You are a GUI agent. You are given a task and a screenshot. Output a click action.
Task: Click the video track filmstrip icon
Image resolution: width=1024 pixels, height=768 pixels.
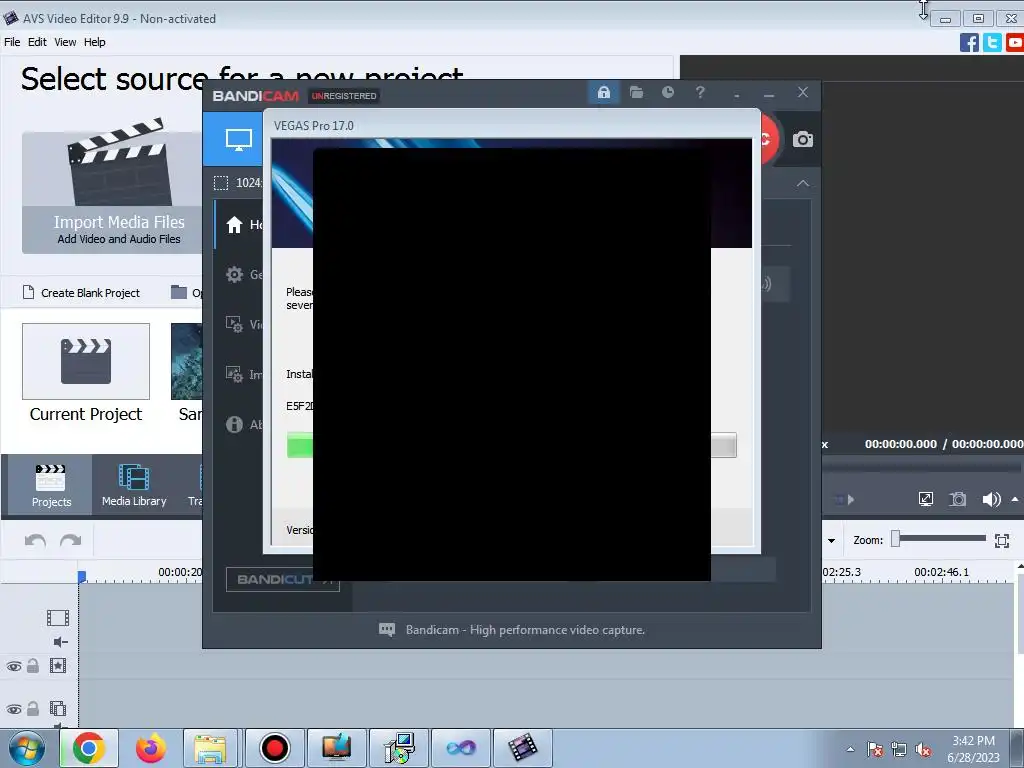coord(57,618)
